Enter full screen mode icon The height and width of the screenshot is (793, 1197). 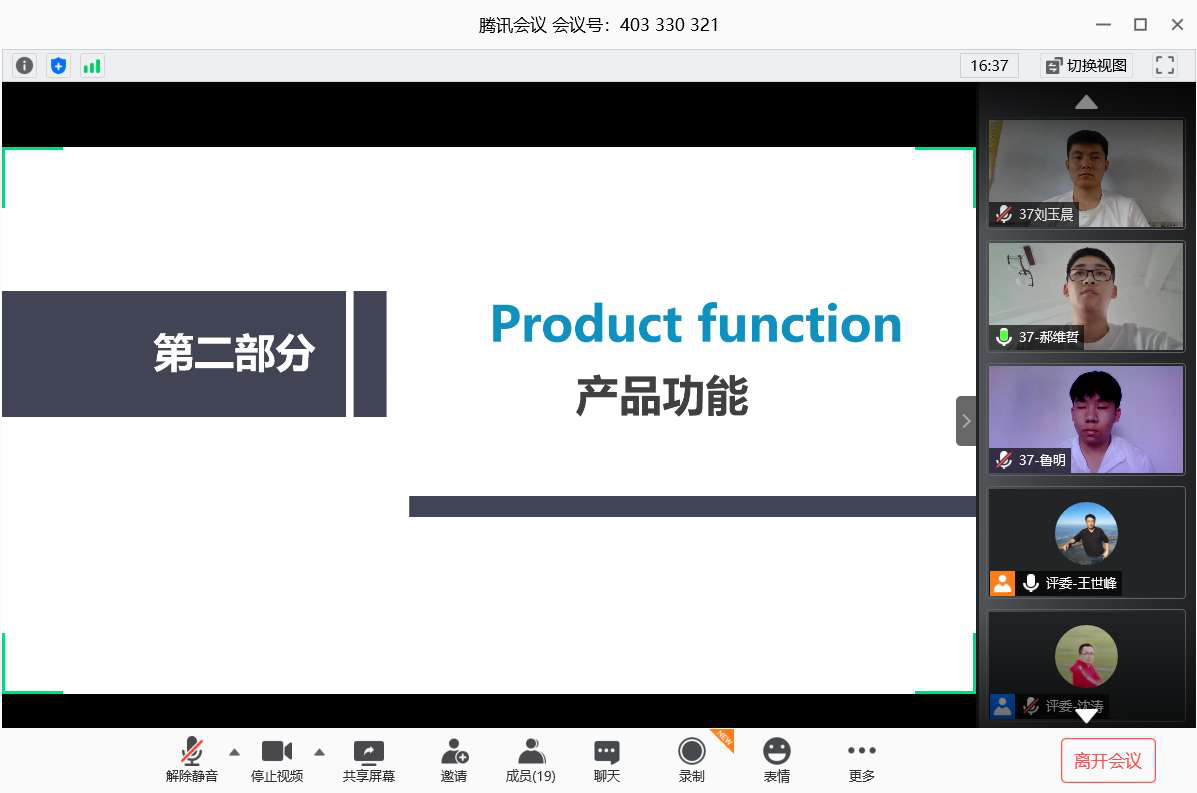coord(1164,66)
